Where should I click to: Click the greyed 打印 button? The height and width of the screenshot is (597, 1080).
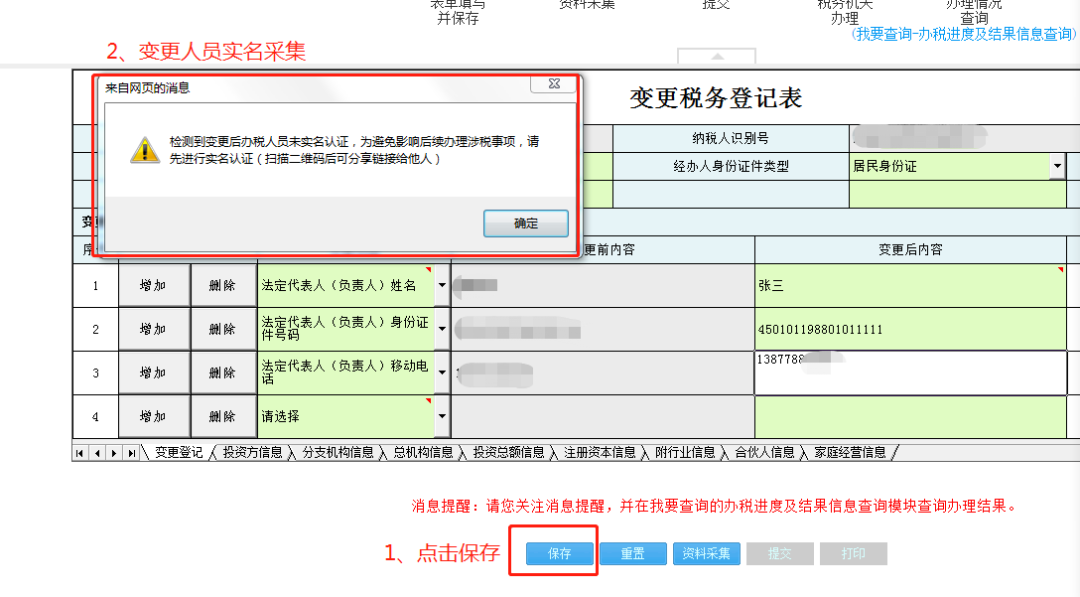click(x=853, y=554)
